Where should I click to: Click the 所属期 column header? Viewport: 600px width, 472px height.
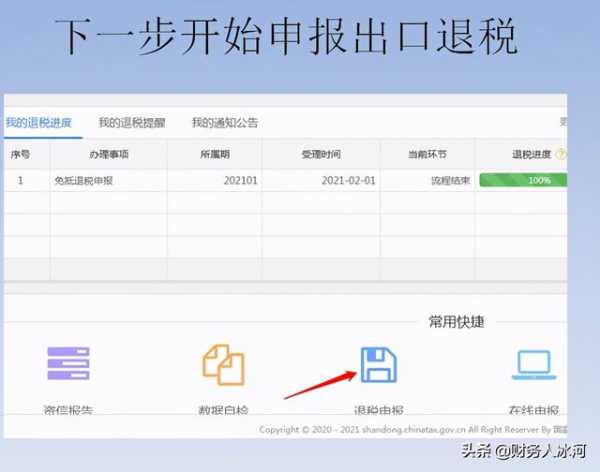[x=215, y=155]
